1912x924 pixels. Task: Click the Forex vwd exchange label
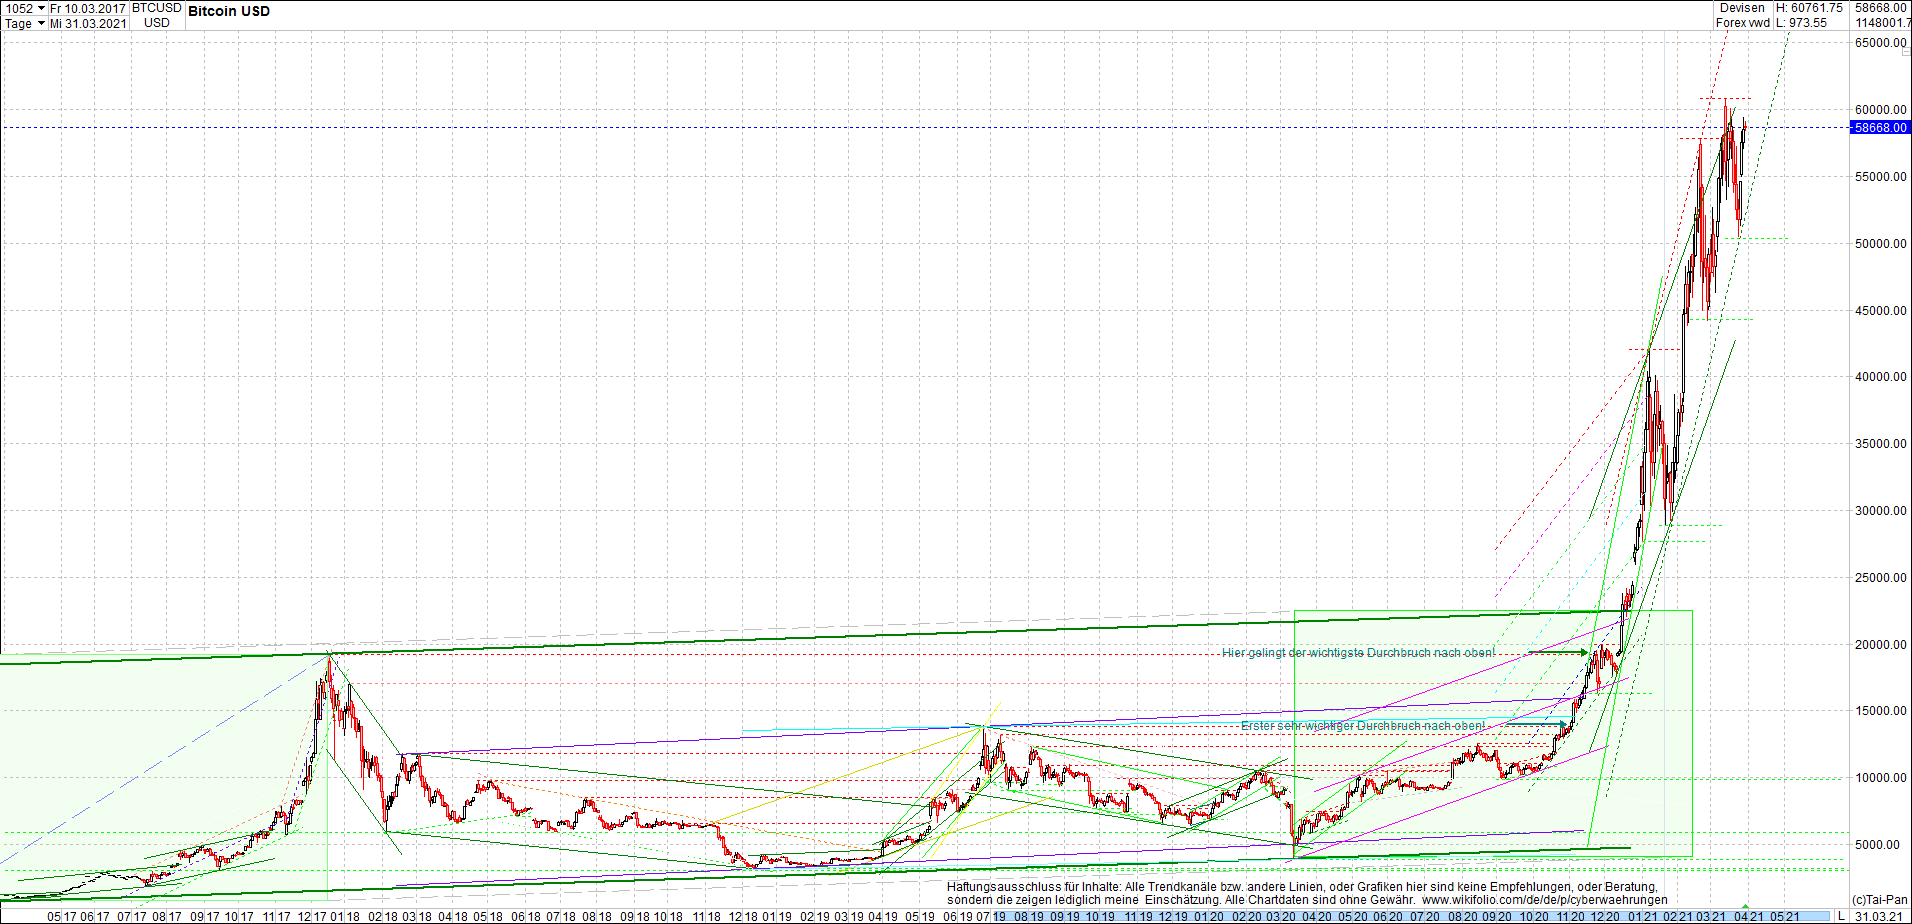[x=1742, y=23]
